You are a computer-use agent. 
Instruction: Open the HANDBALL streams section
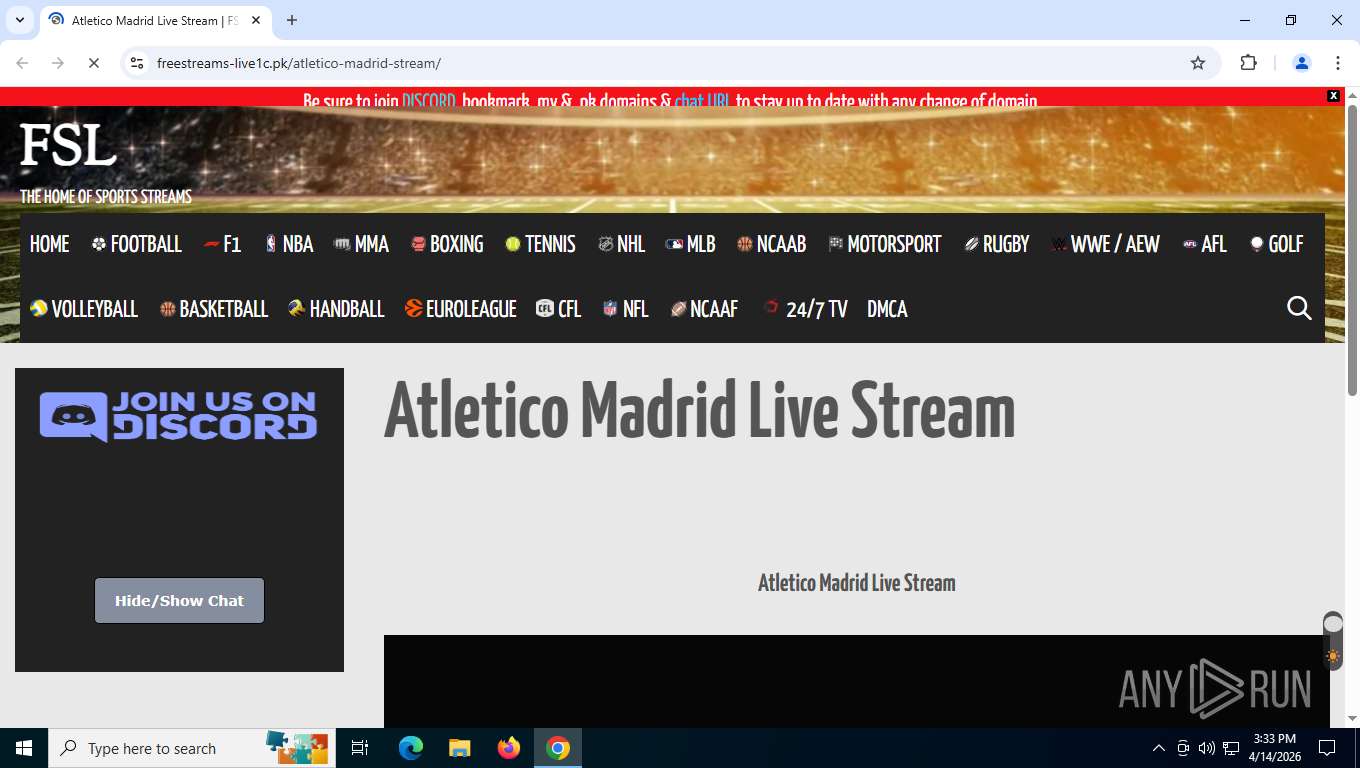(336, 309)
